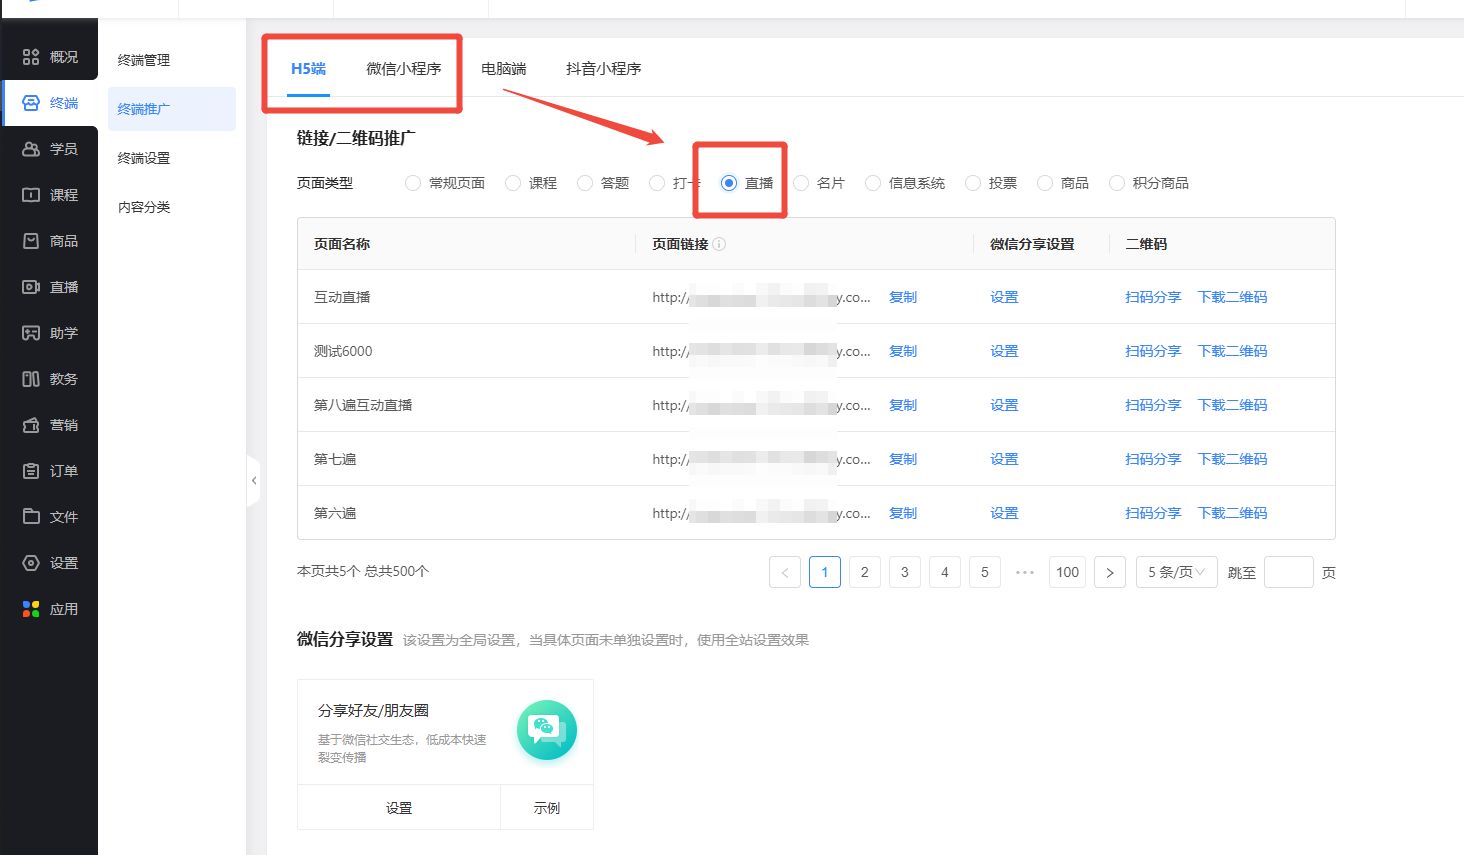
Task: Click the 学员 students sidebar icon
Action: click(31, 149)
